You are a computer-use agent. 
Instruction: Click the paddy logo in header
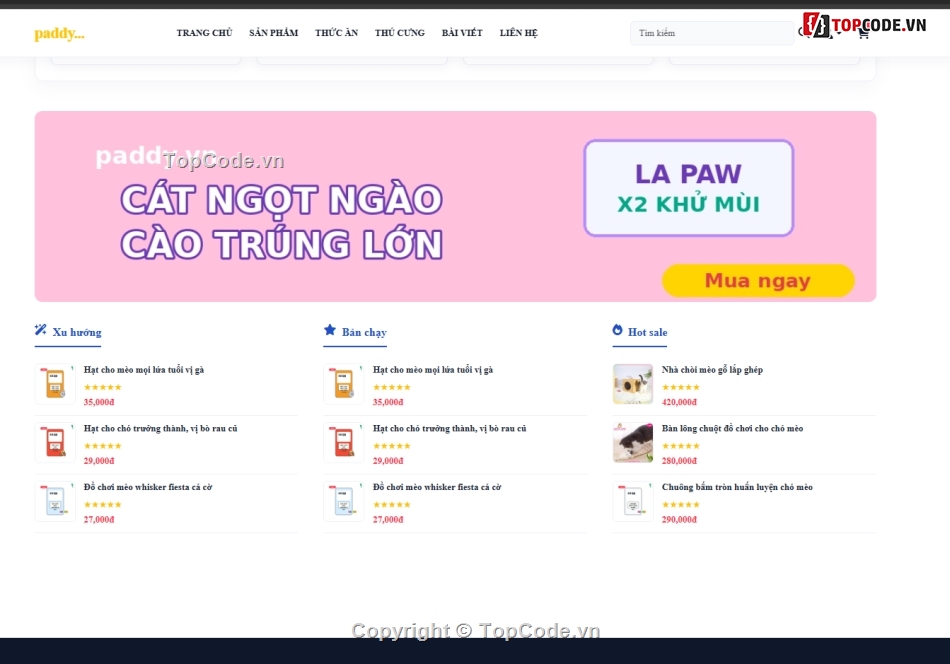(59, 33)
